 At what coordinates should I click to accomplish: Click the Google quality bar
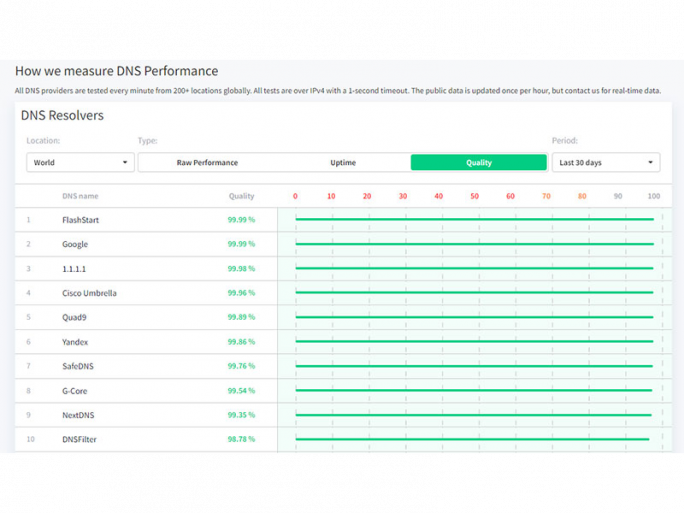pyautogui.click(x=475, y=244)
